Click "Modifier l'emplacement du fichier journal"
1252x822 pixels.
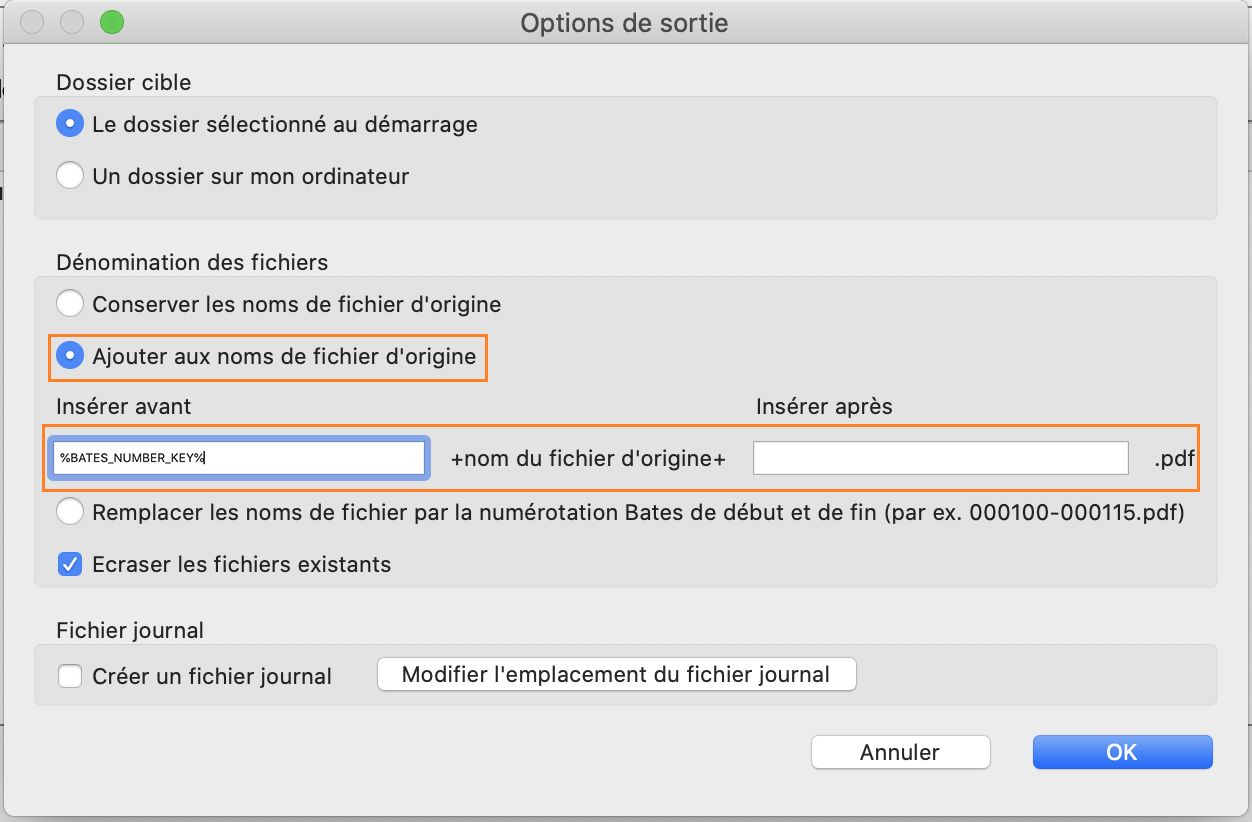[x=616, y=674]
